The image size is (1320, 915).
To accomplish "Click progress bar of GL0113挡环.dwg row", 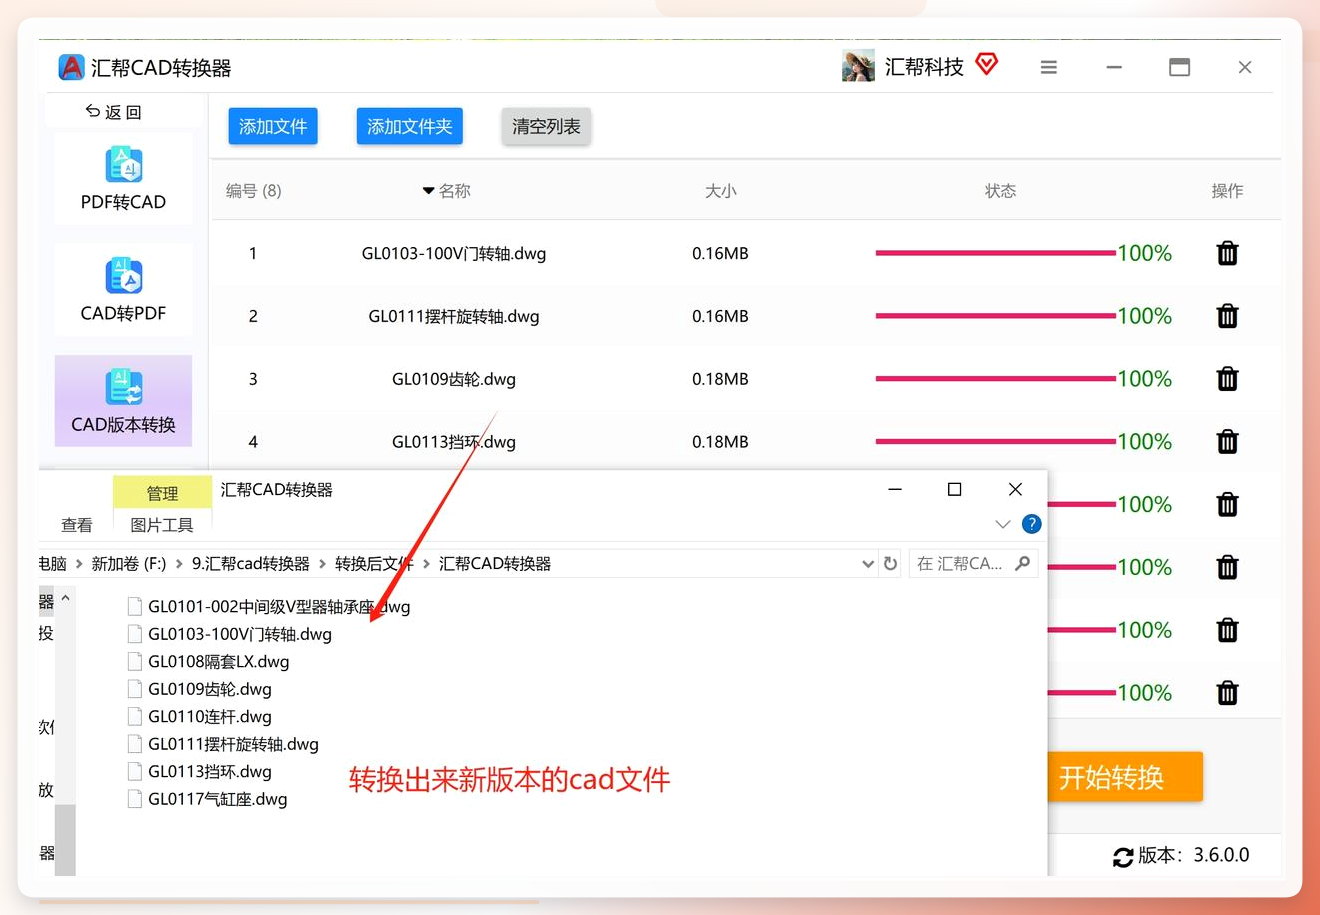I will pos(995,442).
